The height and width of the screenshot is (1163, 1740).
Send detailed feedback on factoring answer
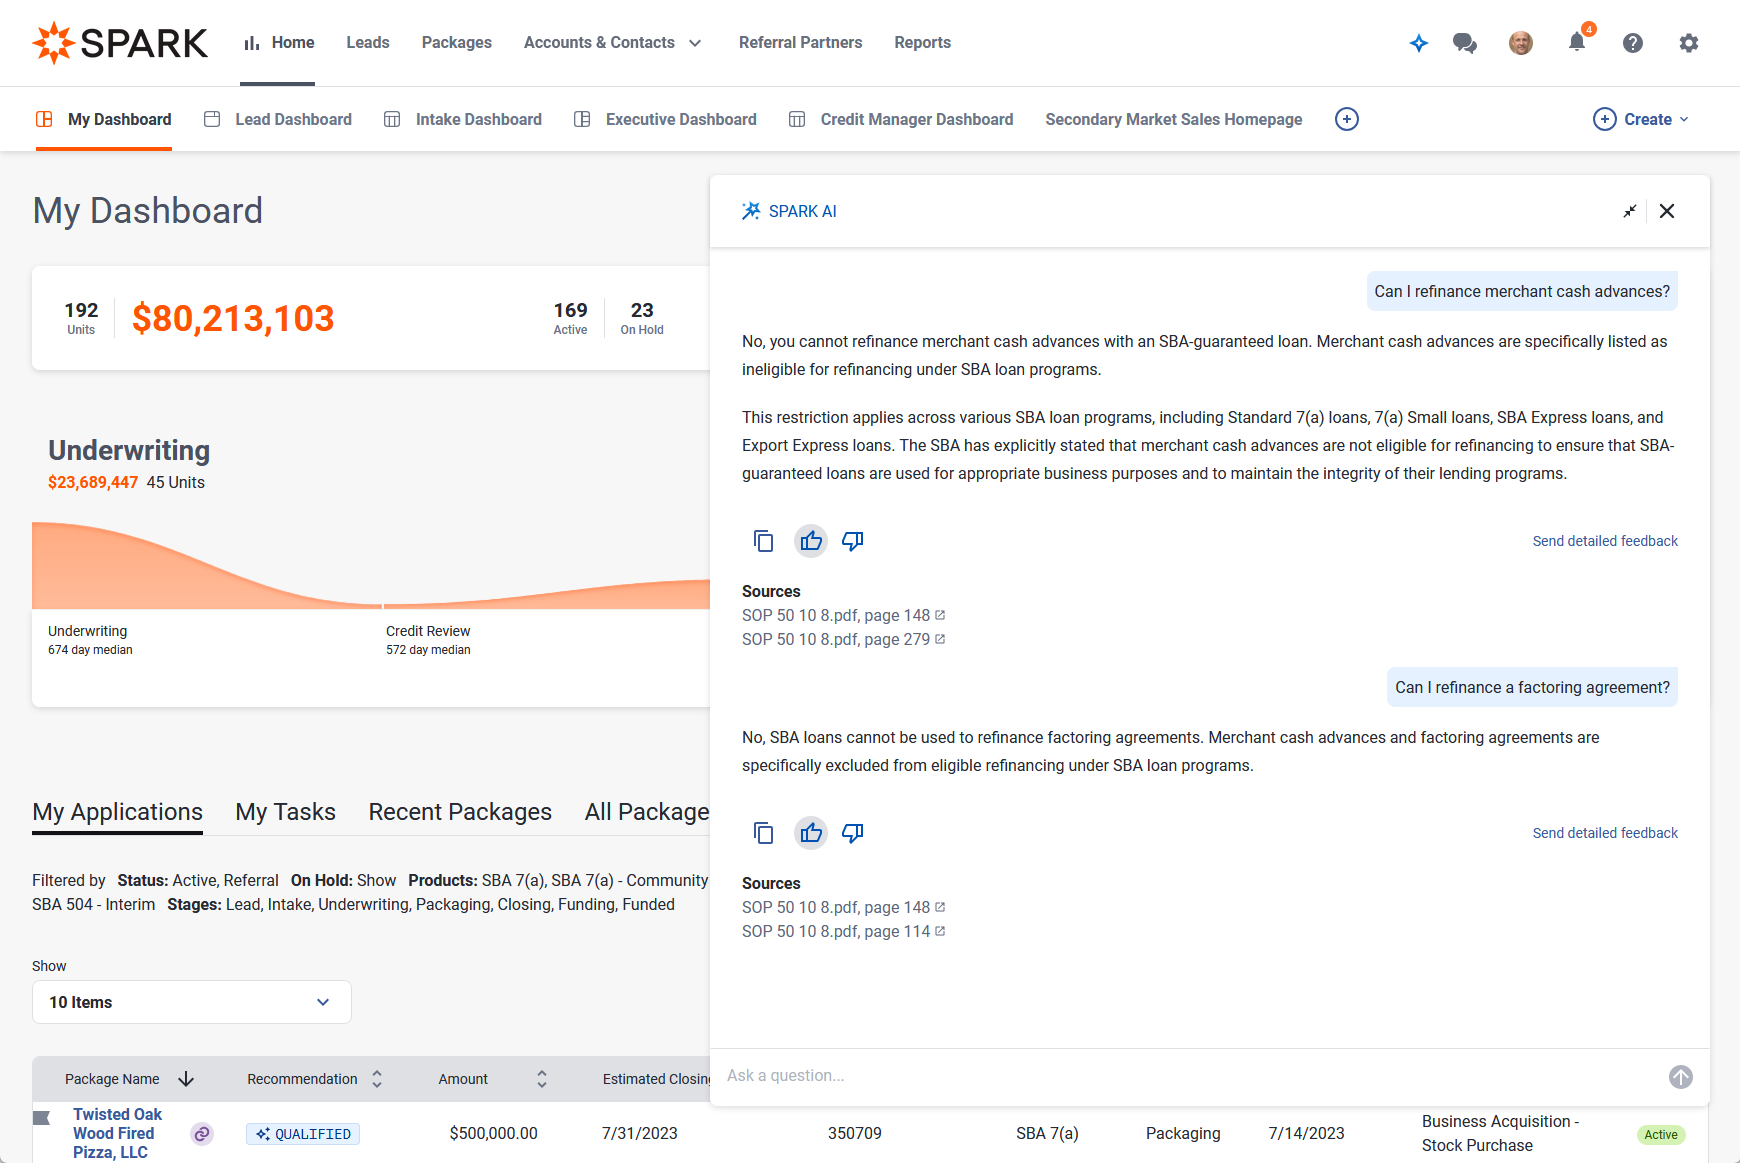[1605, 833]
